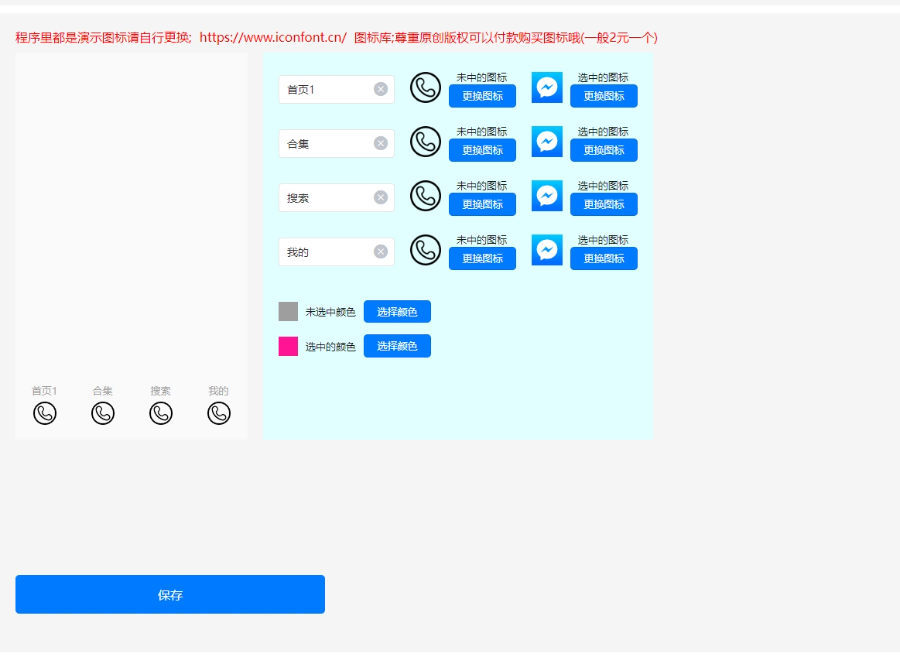Focus the 我的 name input field
The image size is (900, 657).
click(x=336, y=252)
